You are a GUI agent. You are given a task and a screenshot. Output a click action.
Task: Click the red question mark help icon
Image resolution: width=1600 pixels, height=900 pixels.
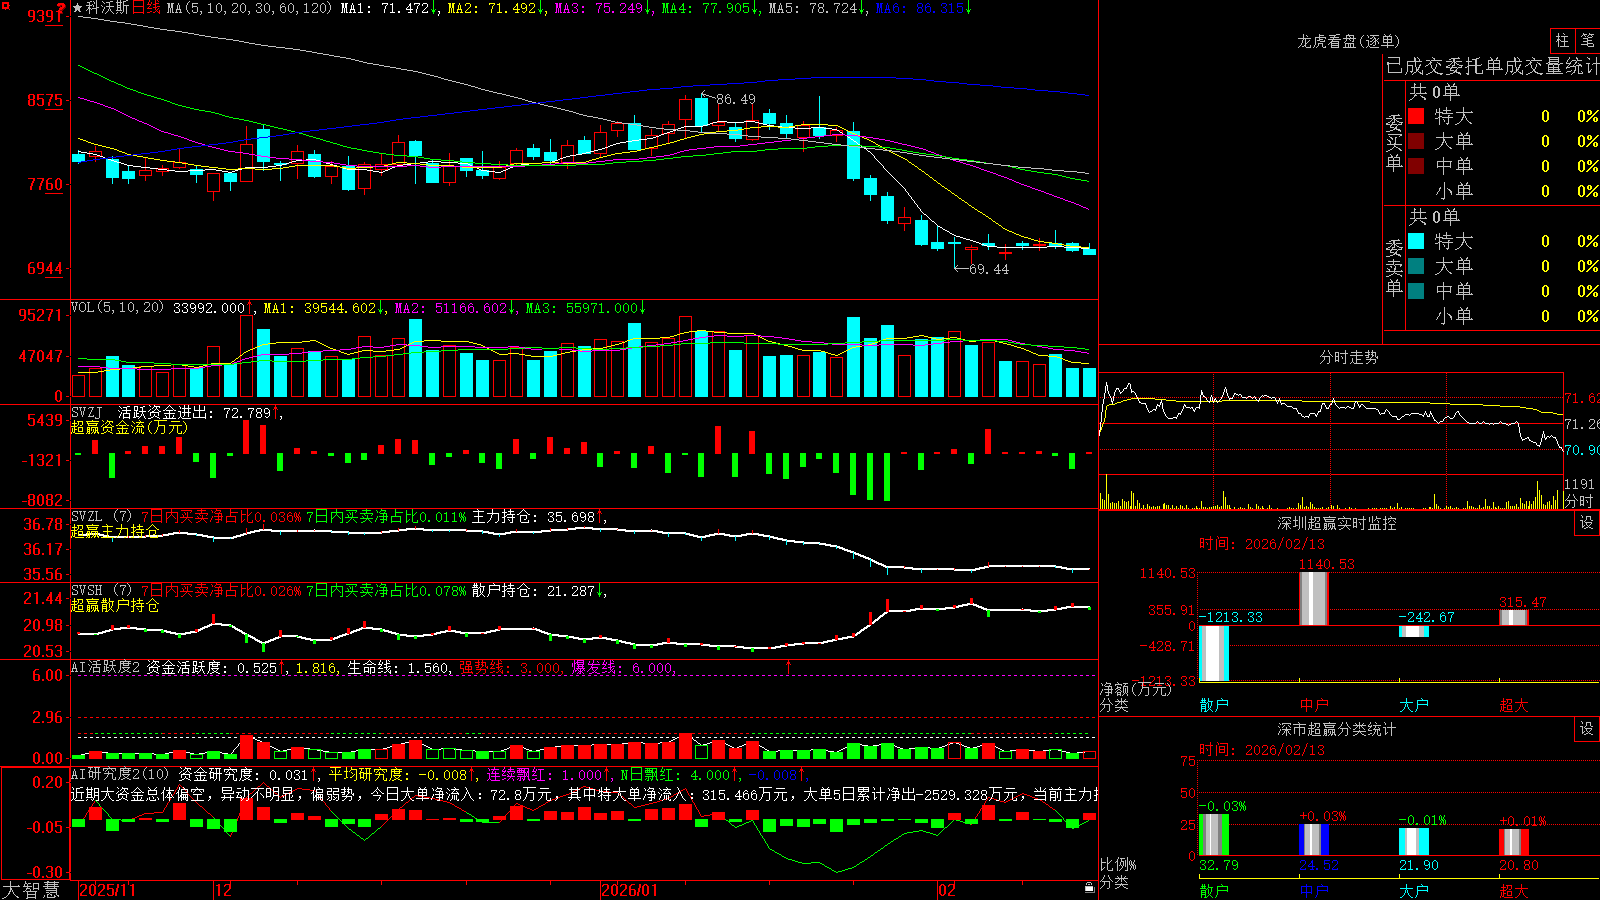point(62,8)
